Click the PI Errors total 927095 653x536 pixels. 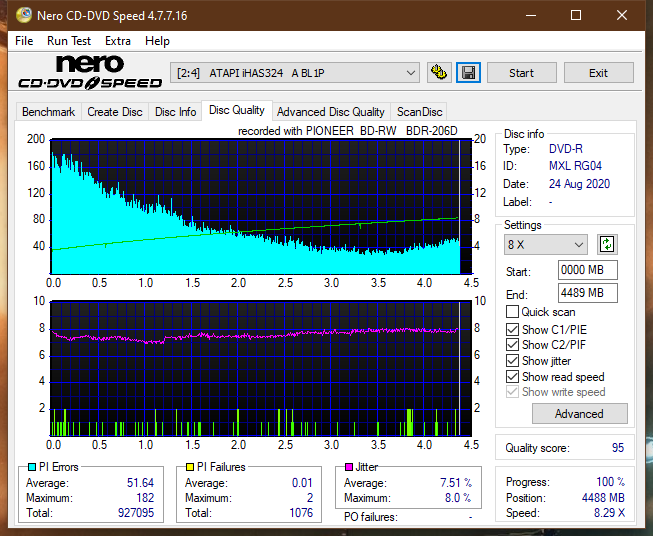click(x=136, y=512)
